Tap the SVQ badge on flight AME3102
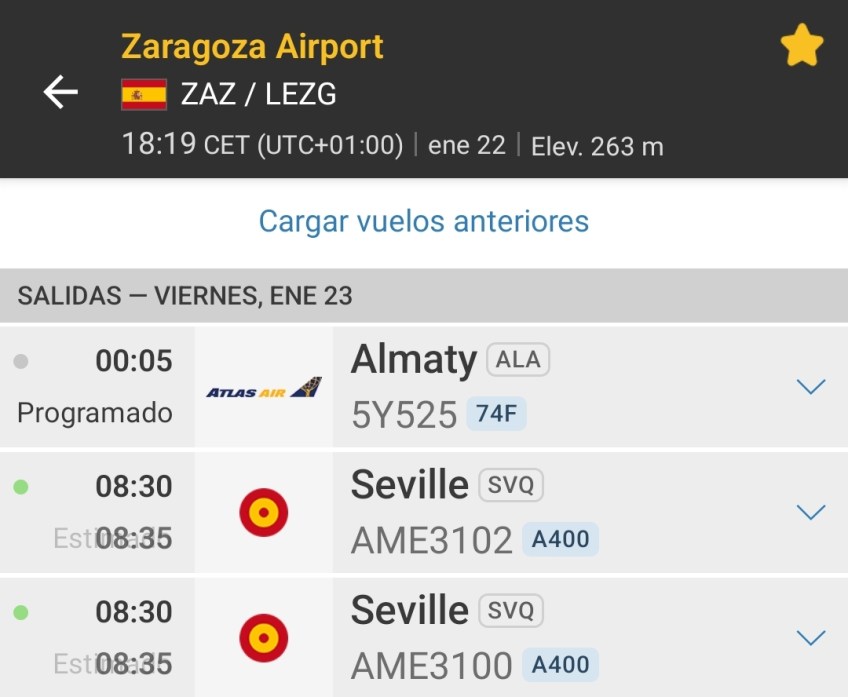 (x=511, y=486)
